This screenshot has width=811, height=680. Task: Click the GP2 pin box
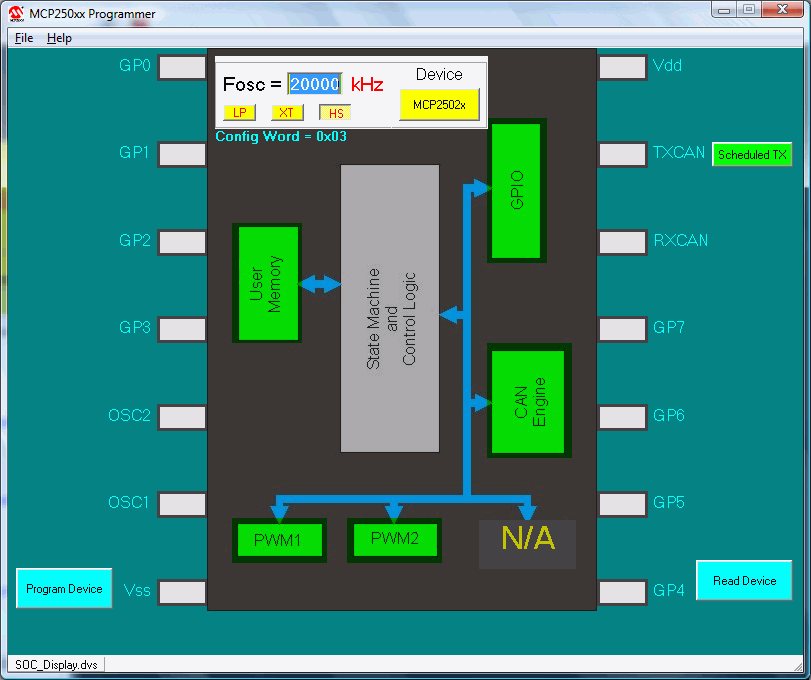(x=182, y=243)
